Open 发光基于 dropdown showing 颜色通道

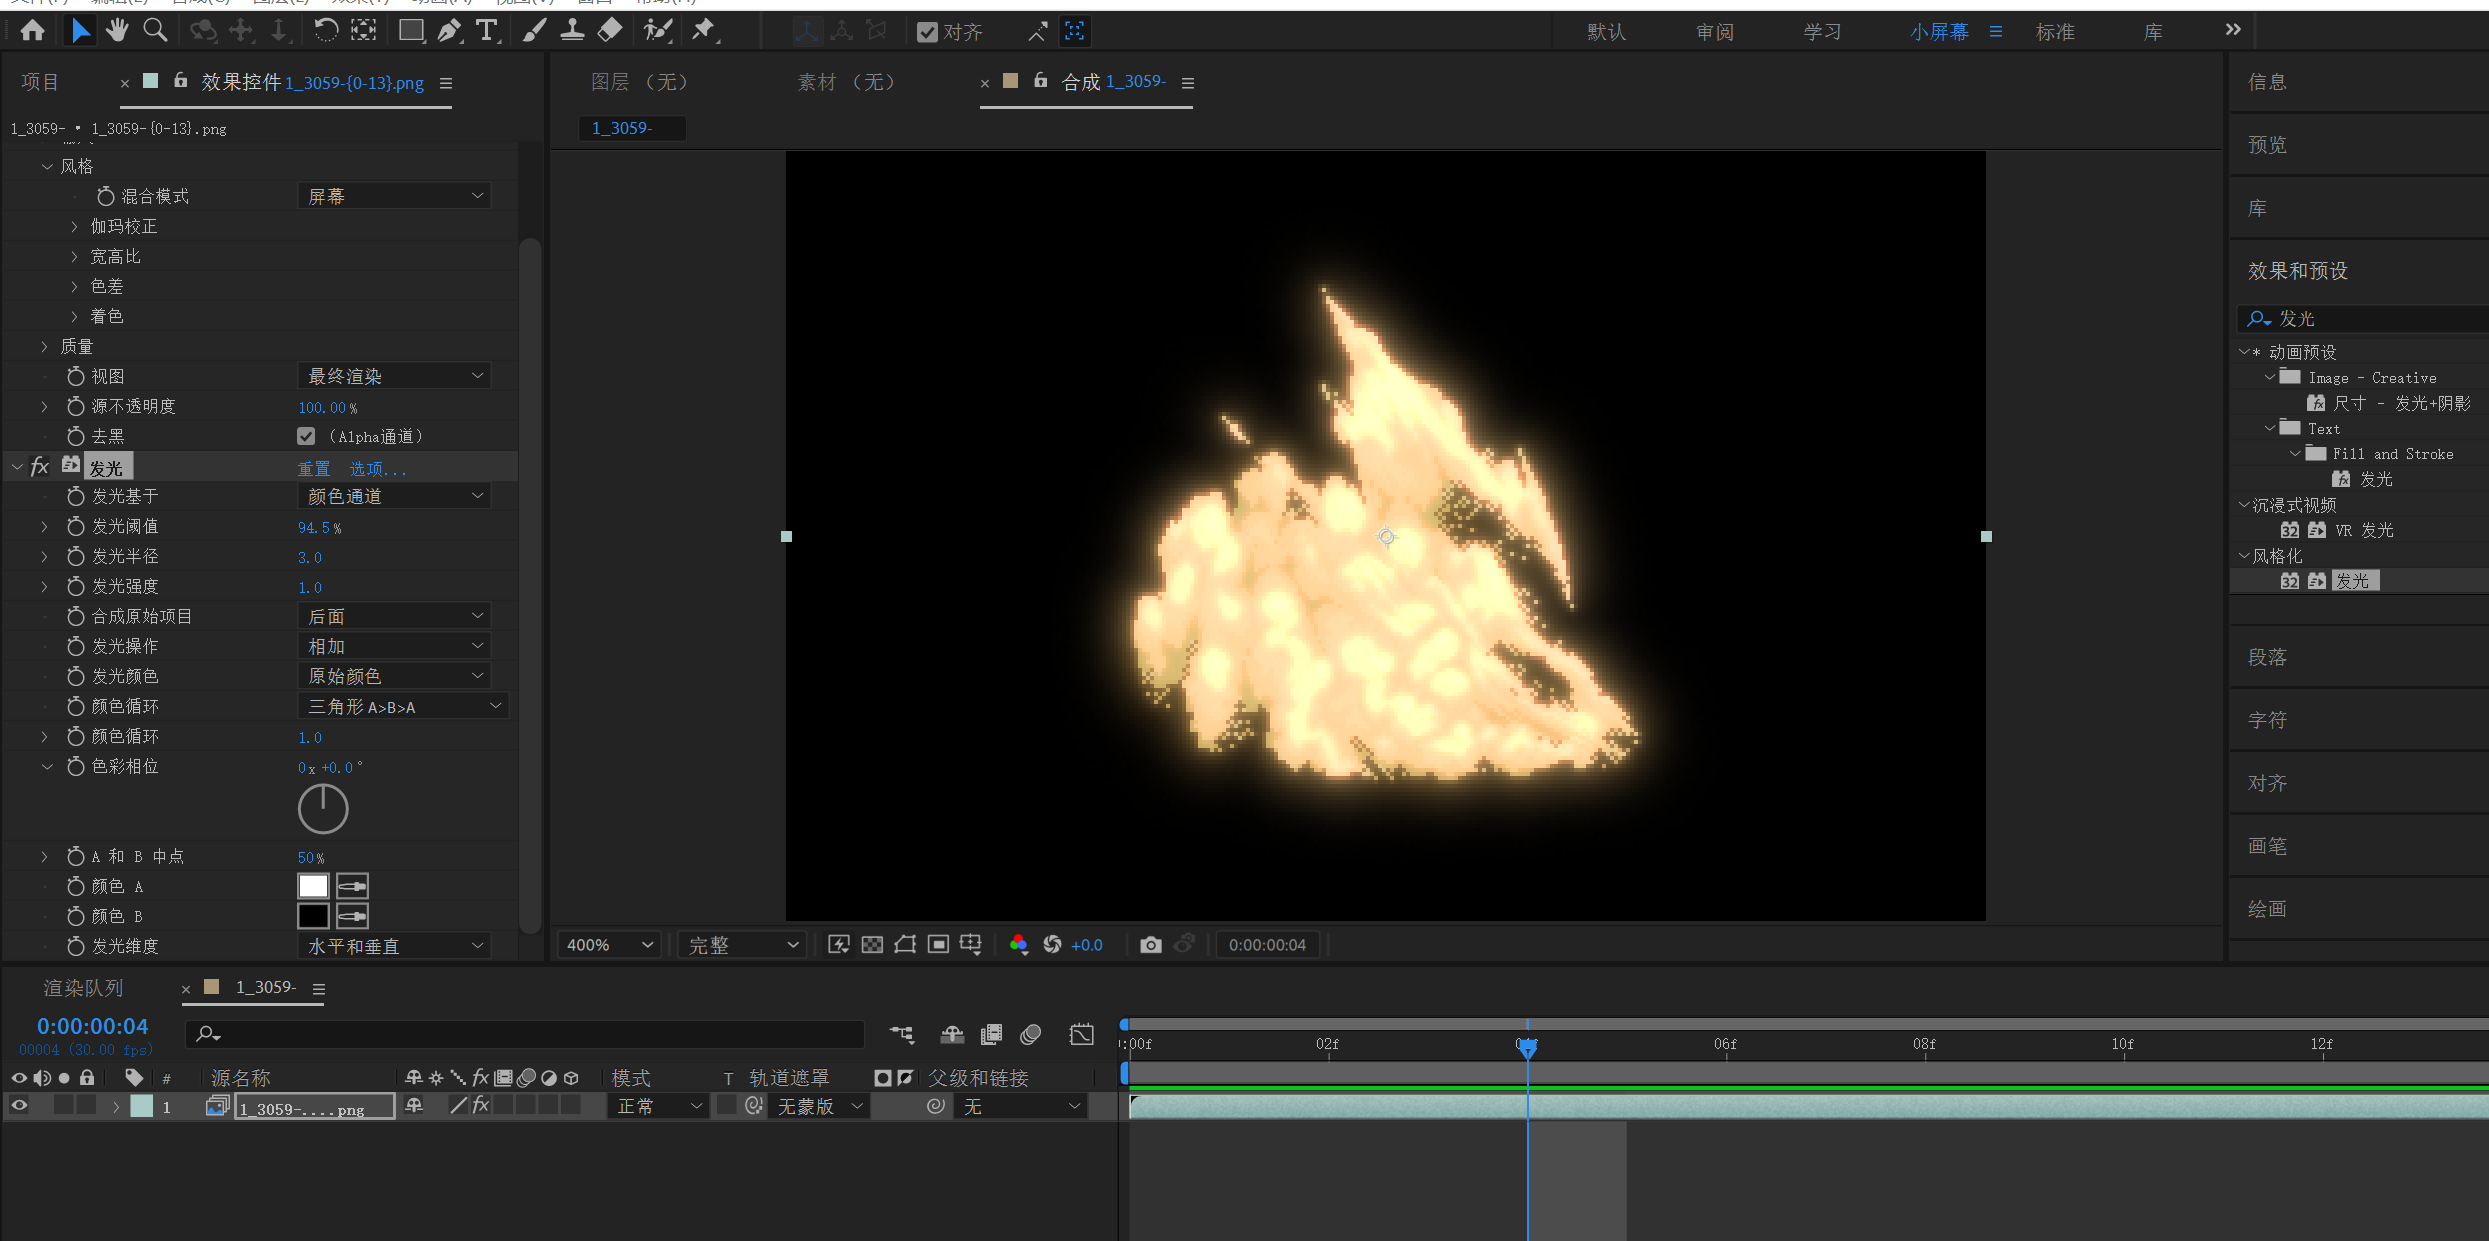pyautogui.click(x=394, y=496)
